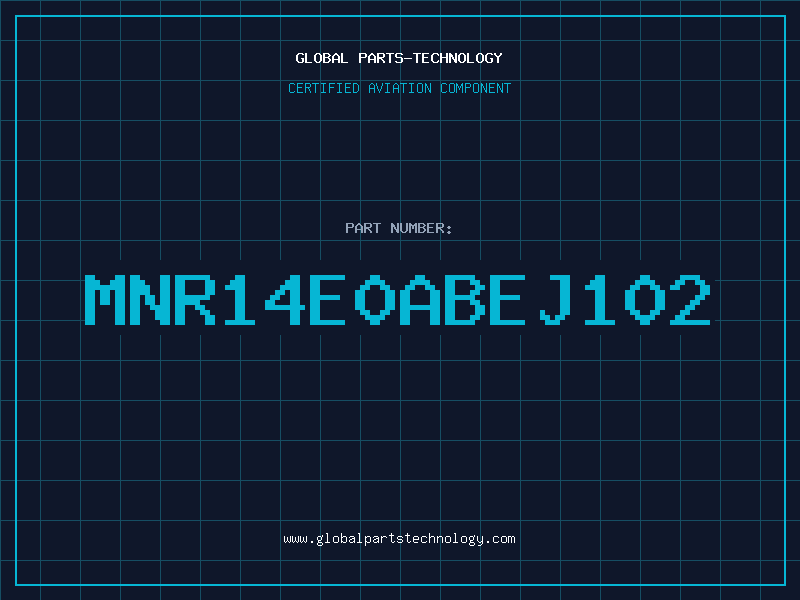Select the letter M in the part number

coord(105,300)
